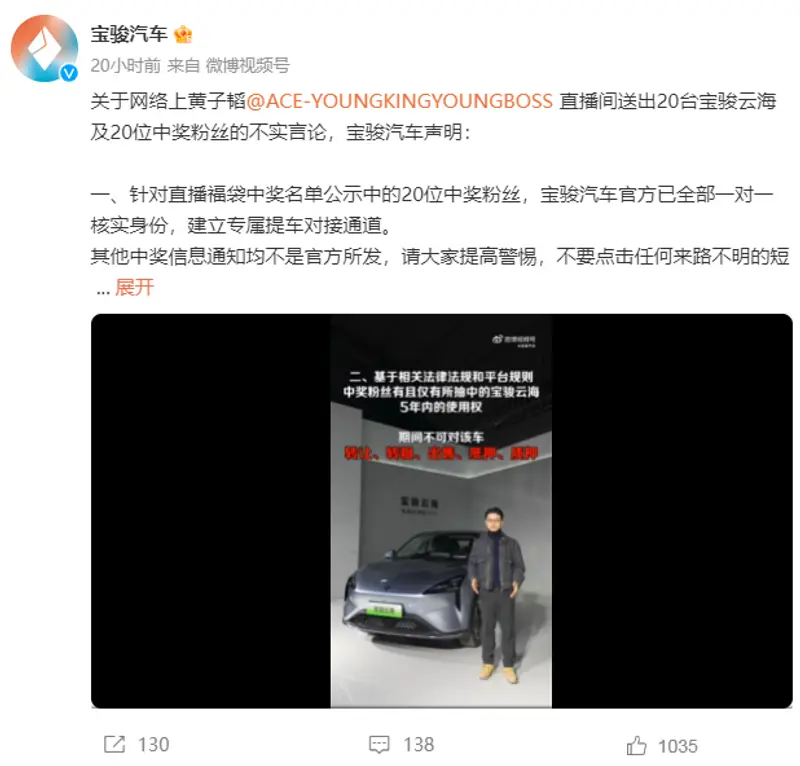Click the first statement paragraph starting 一、针对直播福袋
This screenshot has height=766, width=800.
[x=432, y=210]
